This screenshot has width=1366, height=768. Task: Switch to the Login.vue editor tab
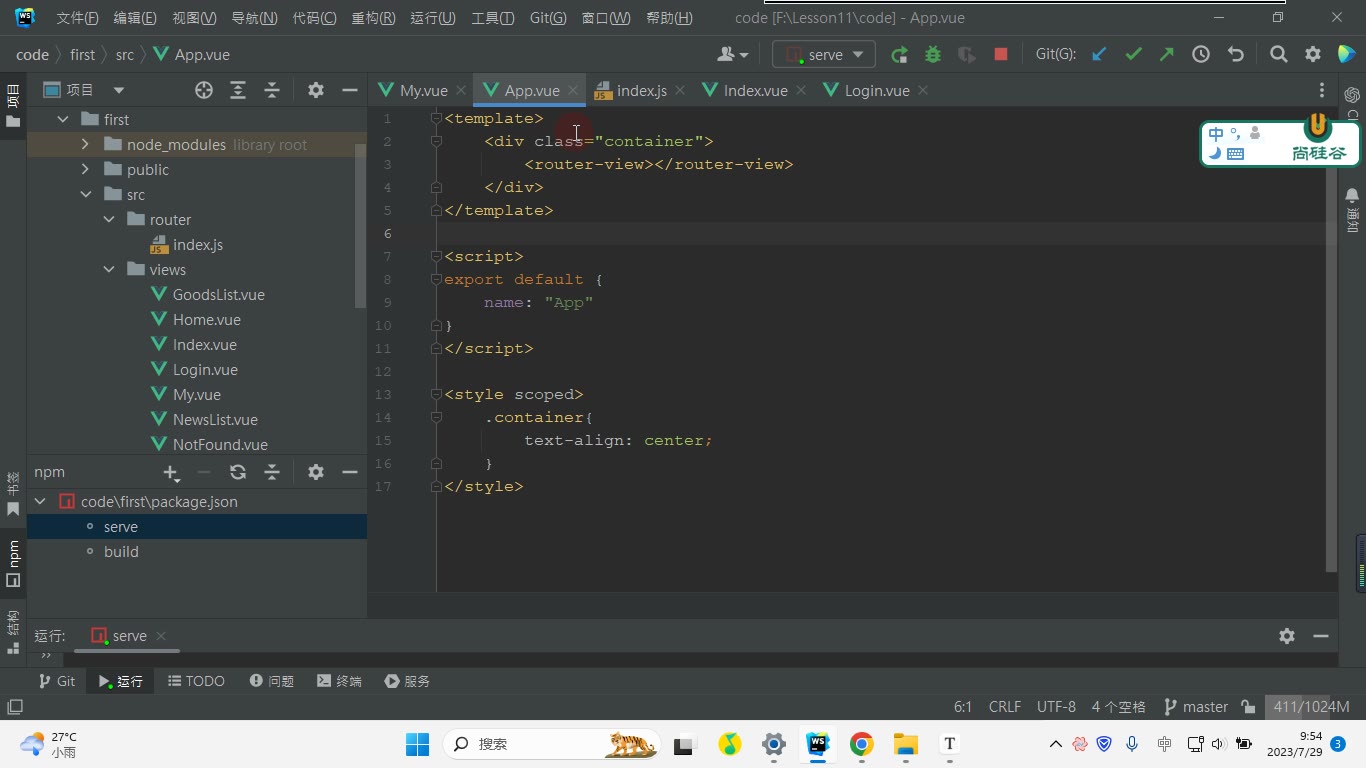point(877,90)
